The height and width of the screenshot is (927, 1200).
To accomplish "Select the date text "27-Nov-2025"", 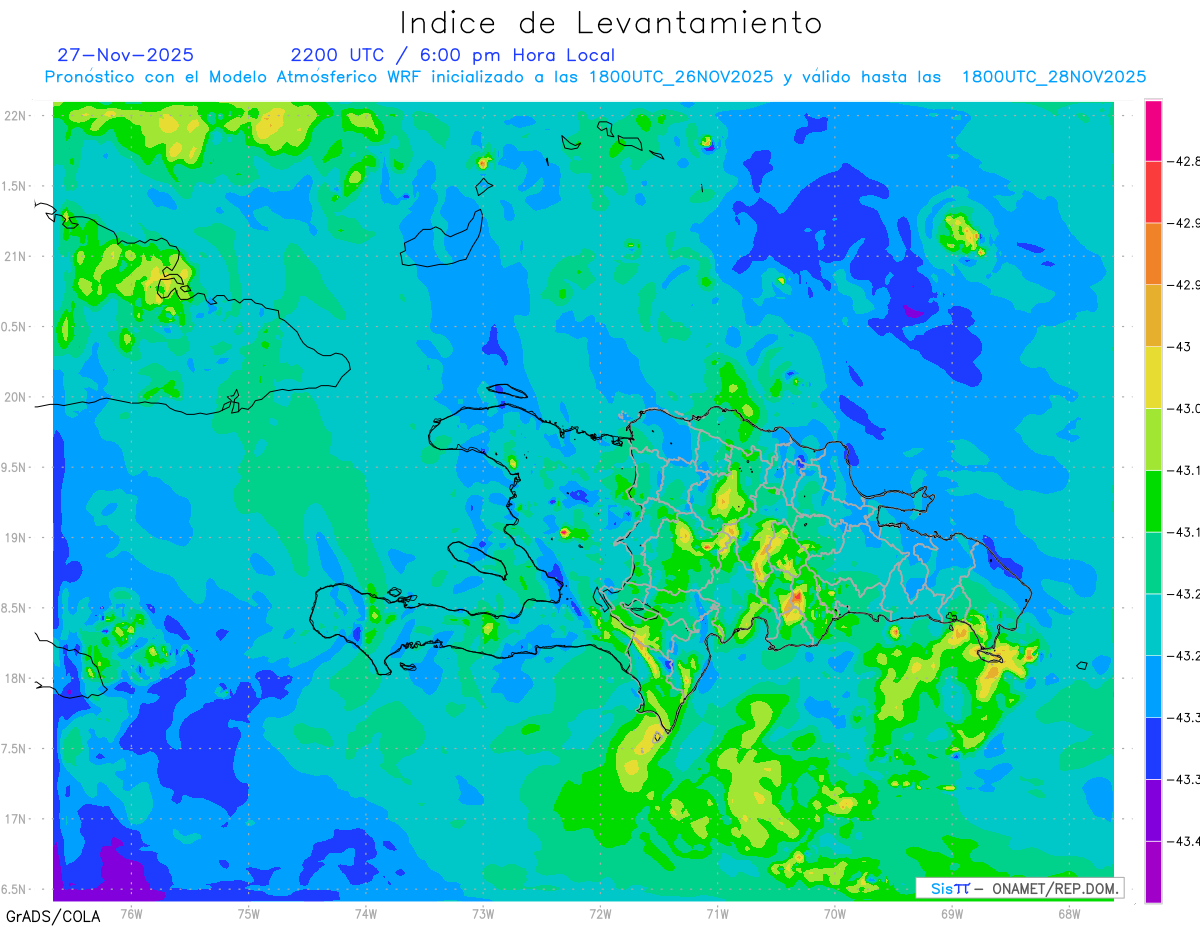I will tap(126, 55).
